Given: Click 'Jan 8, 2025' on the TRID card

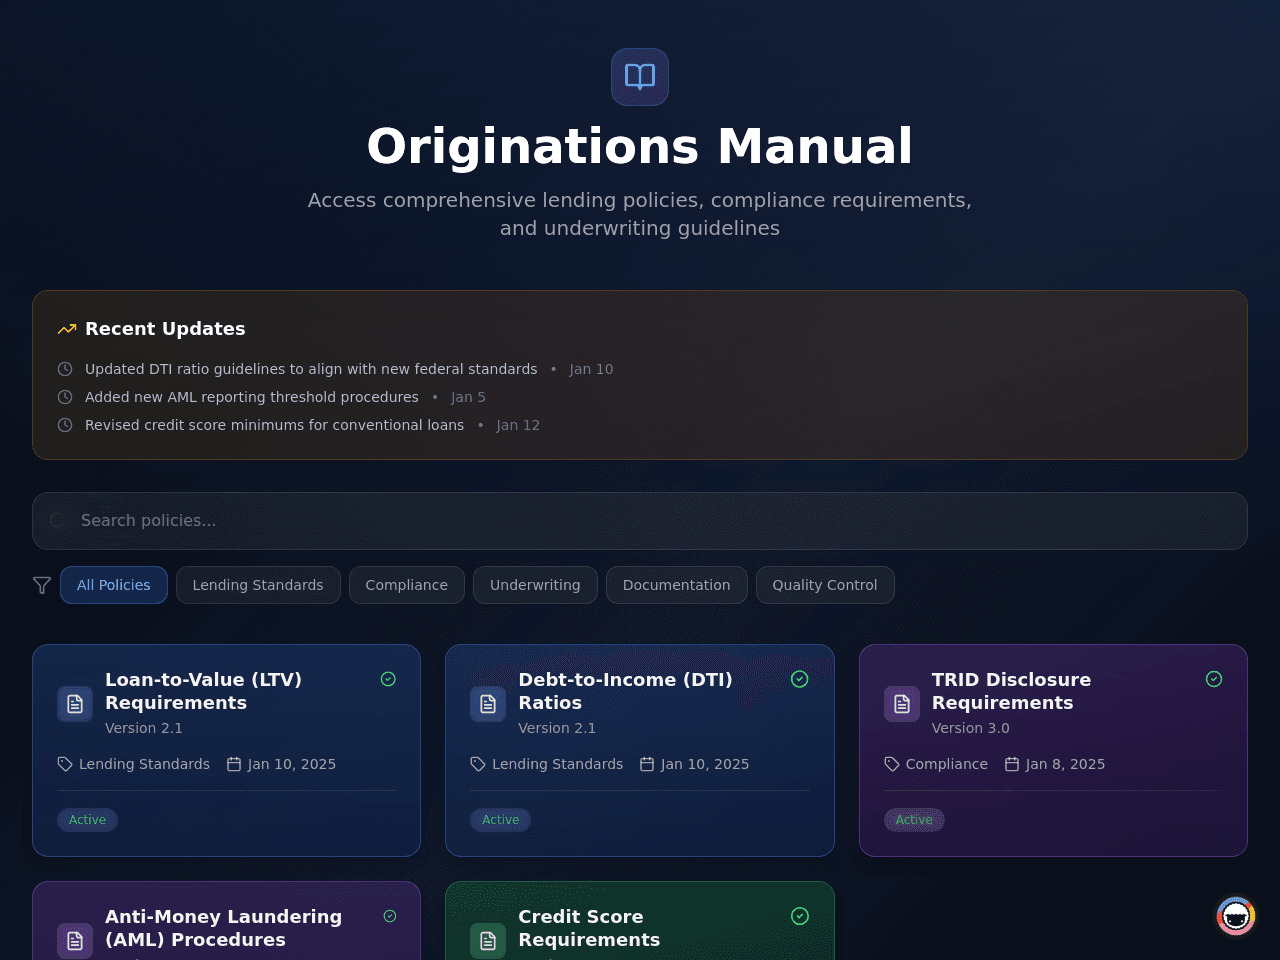Looking at the screenshot, I should (x=1066, y=764).
